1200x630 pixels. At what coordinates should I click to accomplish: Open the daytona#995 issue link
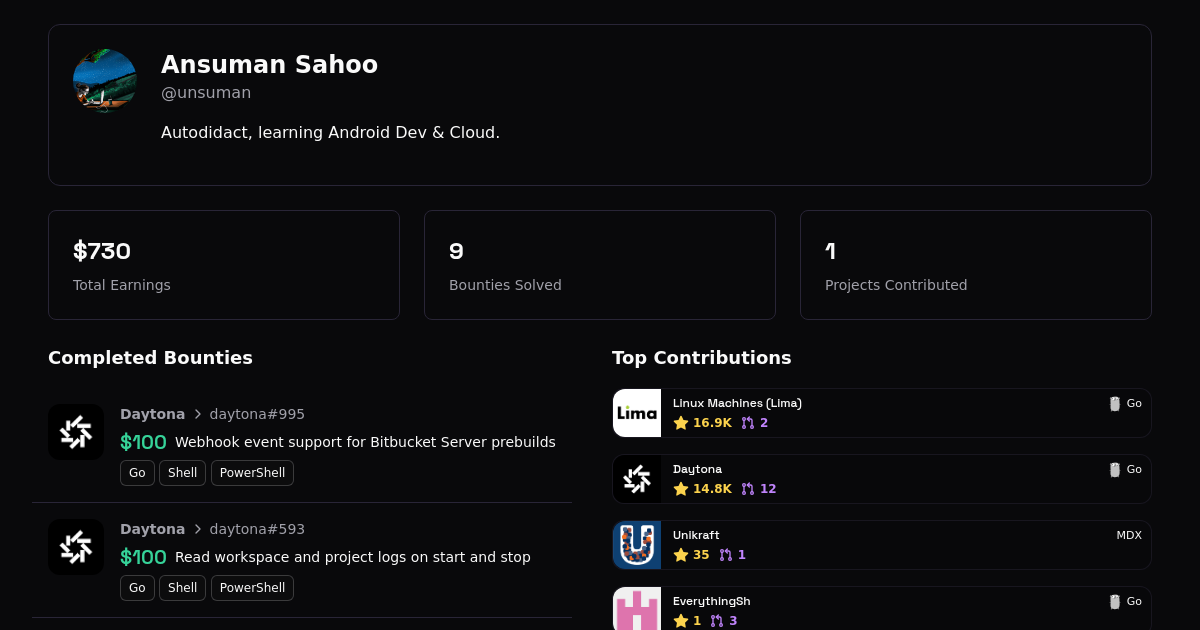pos(257,414)
